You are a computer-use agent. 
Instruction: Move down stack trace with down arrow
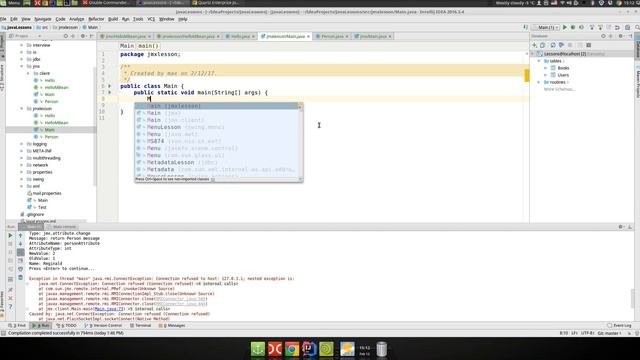coord(20,244)
